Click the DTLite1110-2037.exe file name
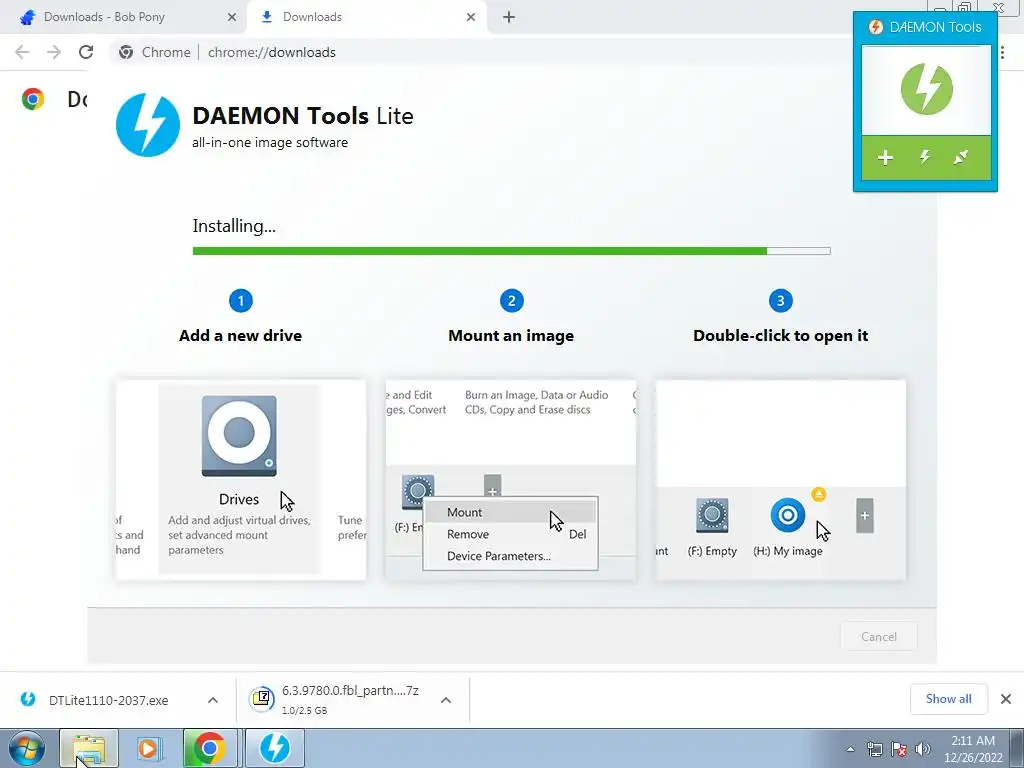 point(108,700)
